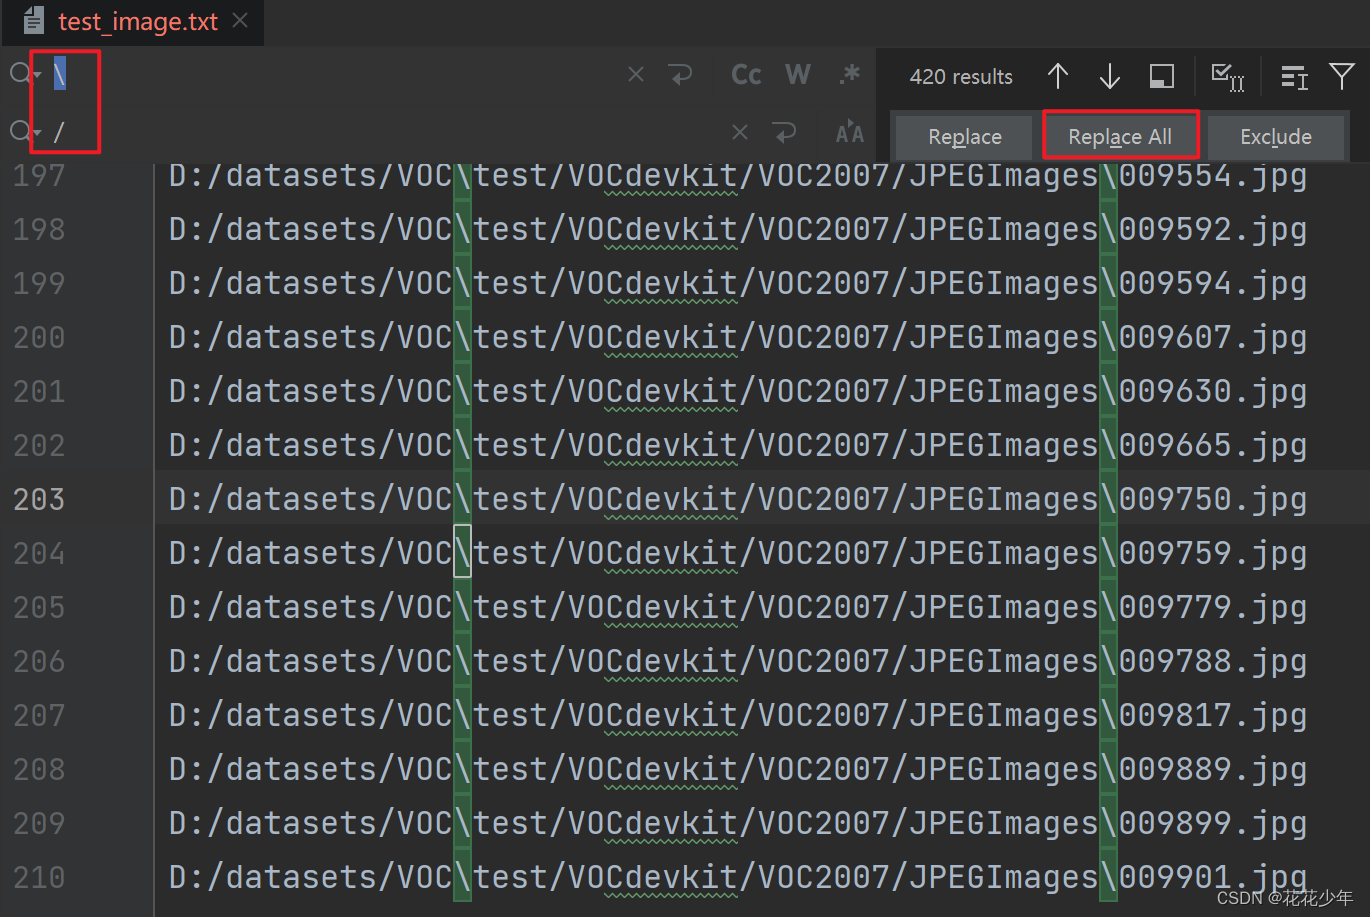Click line number 202 in the gutter
The image size is (1370, 917).
pos(39,446)
